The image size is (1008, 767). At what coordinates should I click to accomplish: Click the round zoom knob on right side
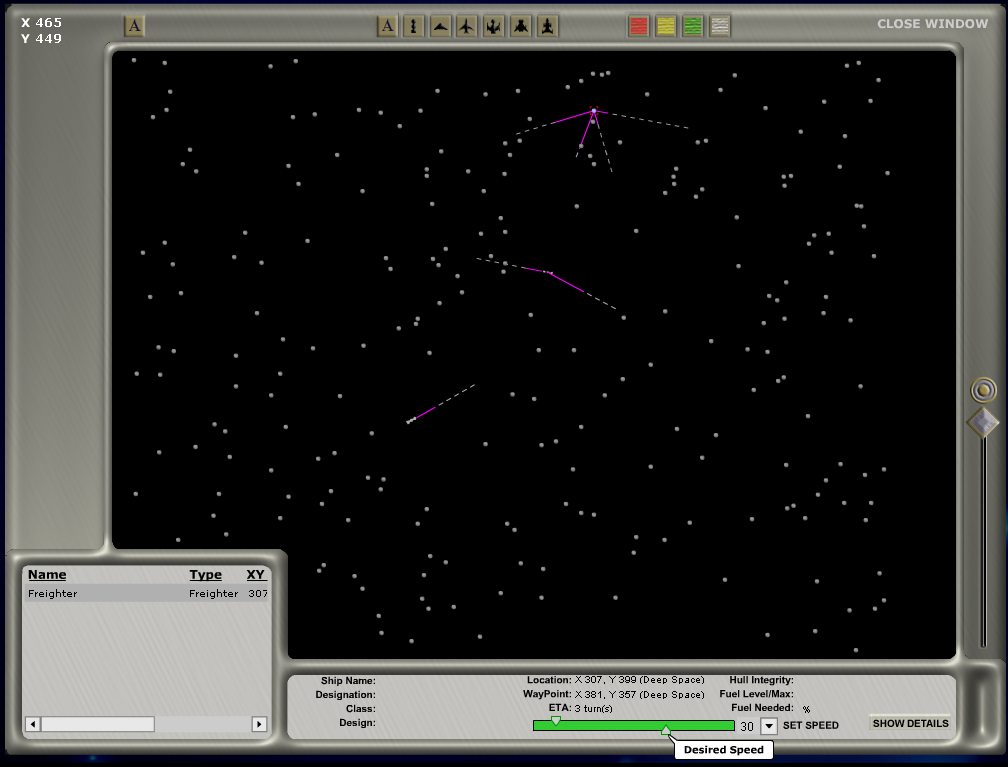click(983, 390)
